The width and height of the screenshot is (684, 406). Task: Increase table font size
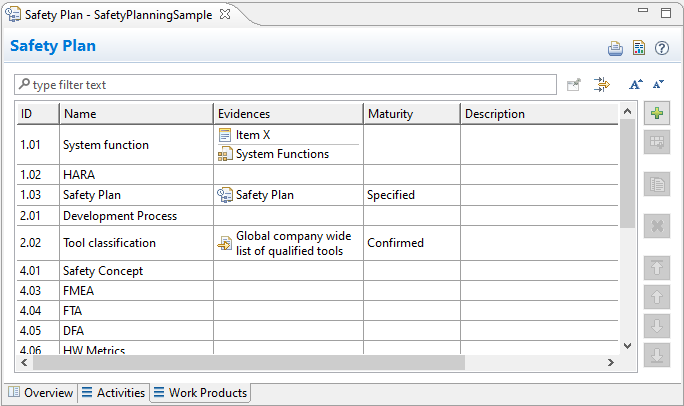(636, 85)
